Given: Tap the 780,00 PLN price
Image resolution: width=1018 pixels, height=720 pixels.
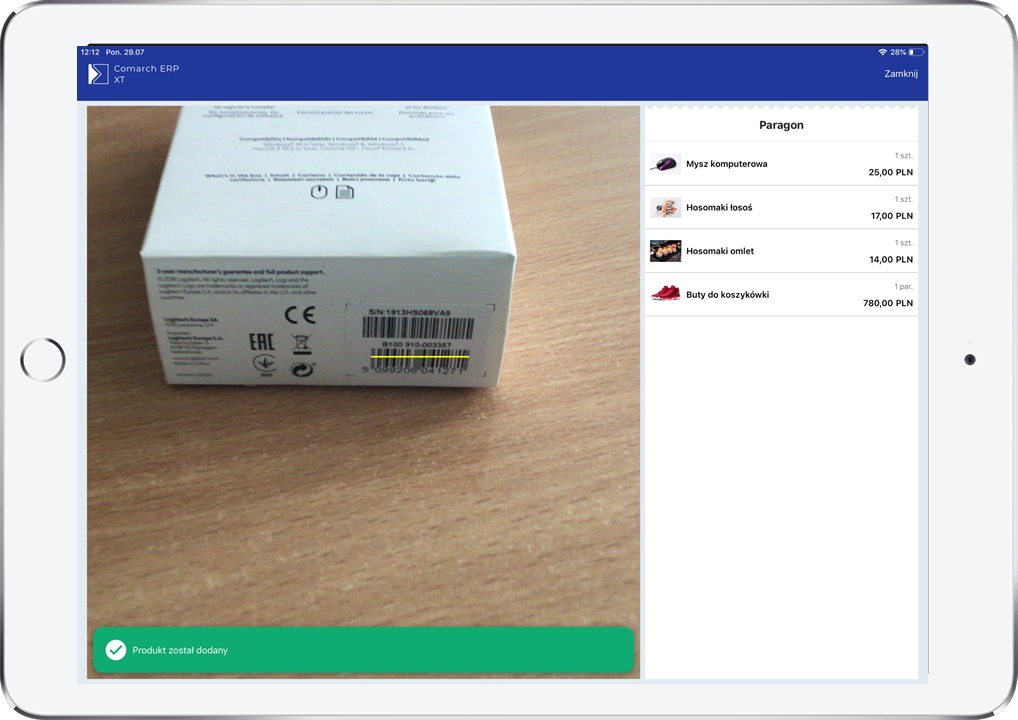Looking at the screenshot, I should (887, 303).
